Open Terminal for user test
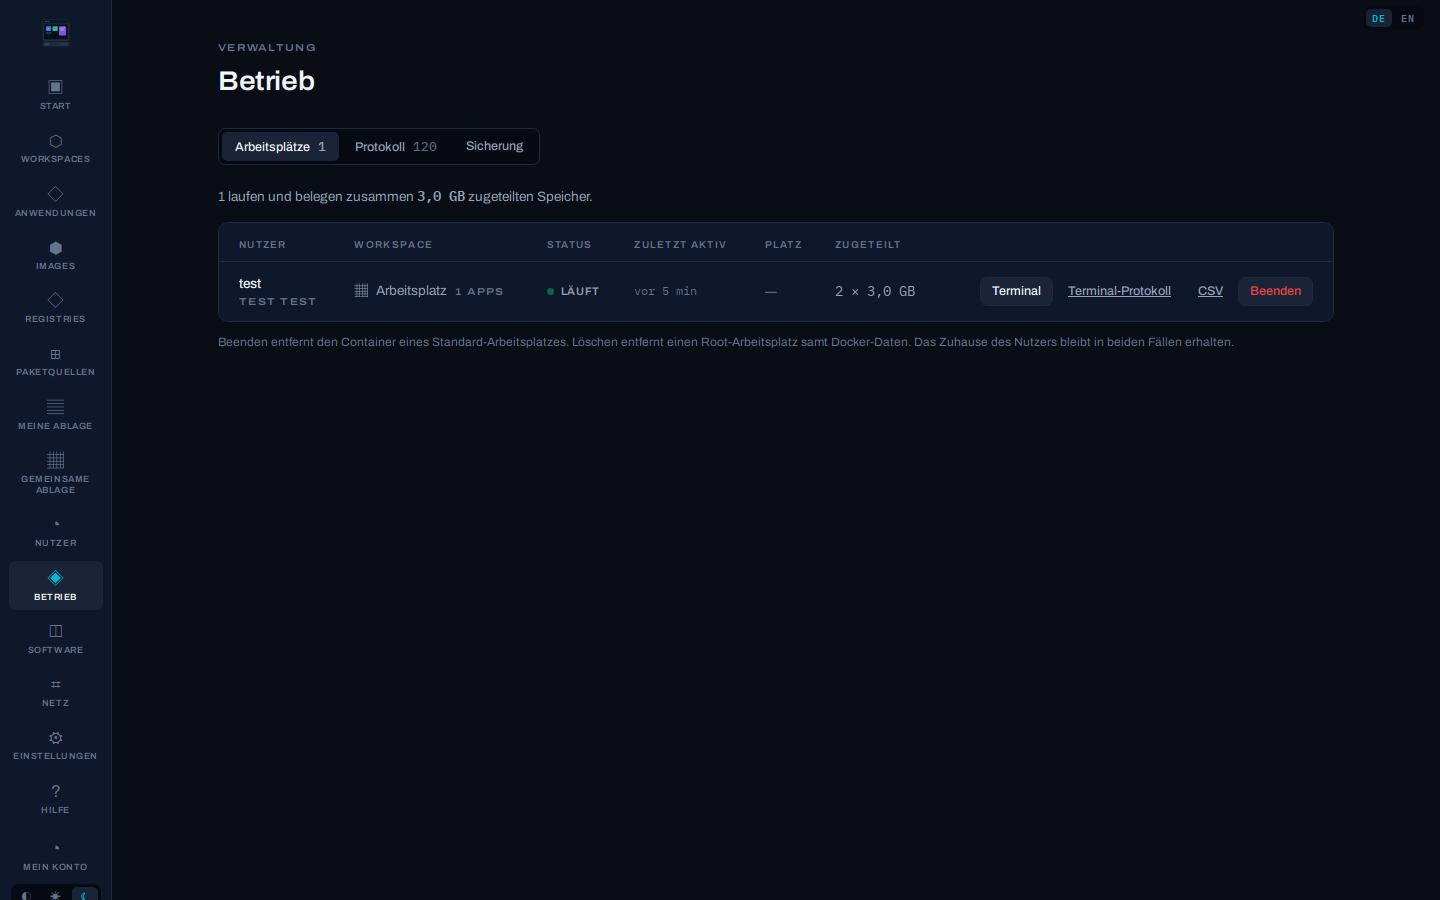Screen dimensions: 1440x900 coord(1016,291)
